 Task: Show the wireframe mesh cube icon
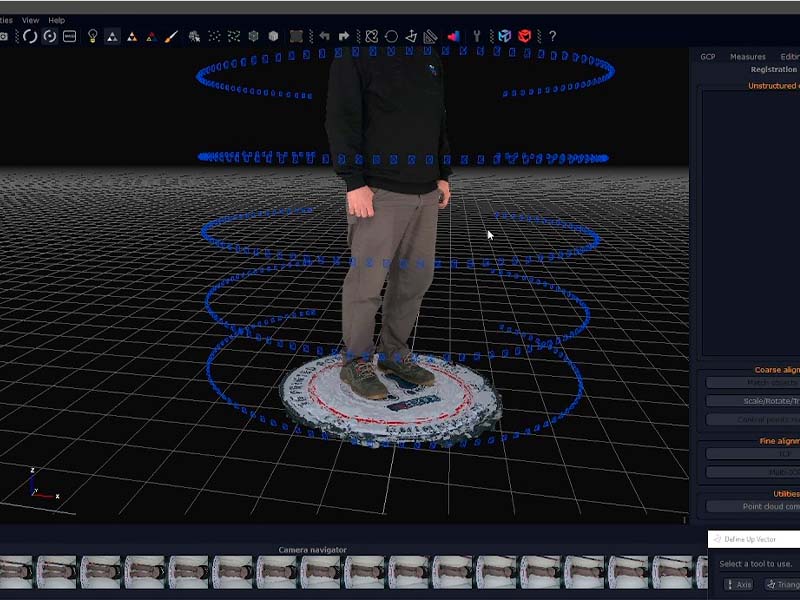click(254, 36)
